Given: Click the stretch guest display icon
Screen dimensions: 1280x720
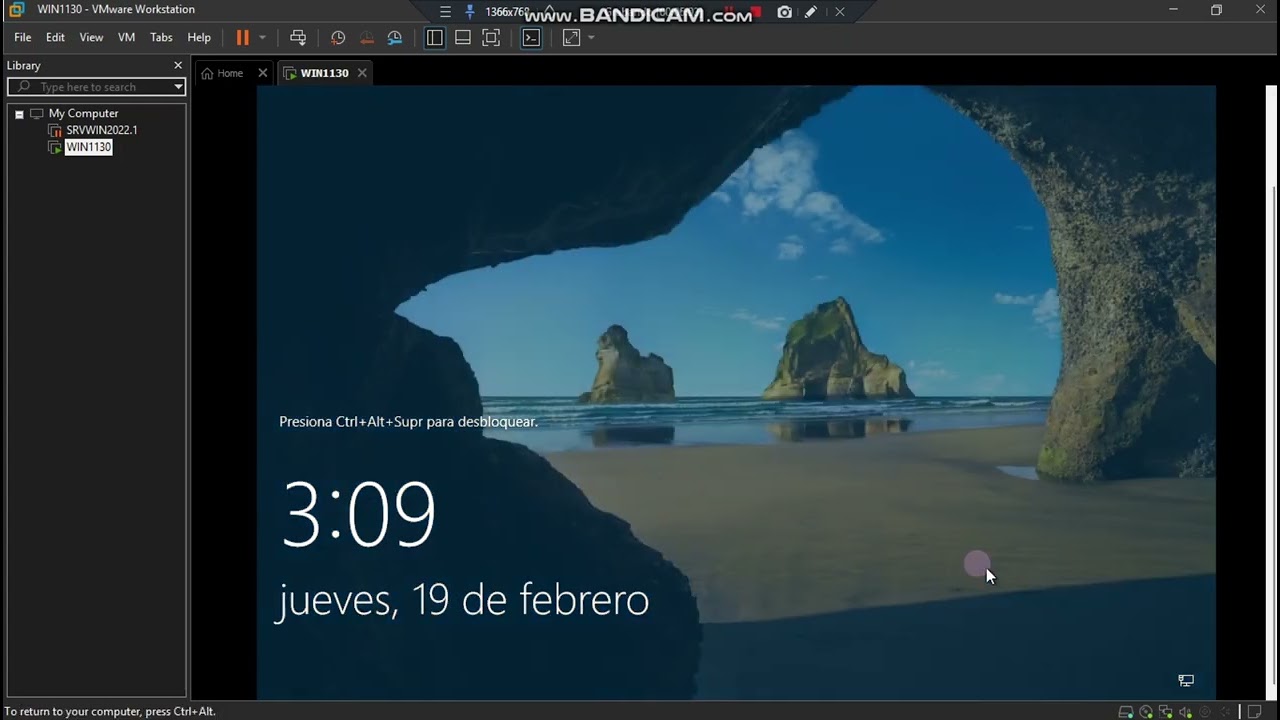Looking at the screenshot, I should click(x=571, y=37).
